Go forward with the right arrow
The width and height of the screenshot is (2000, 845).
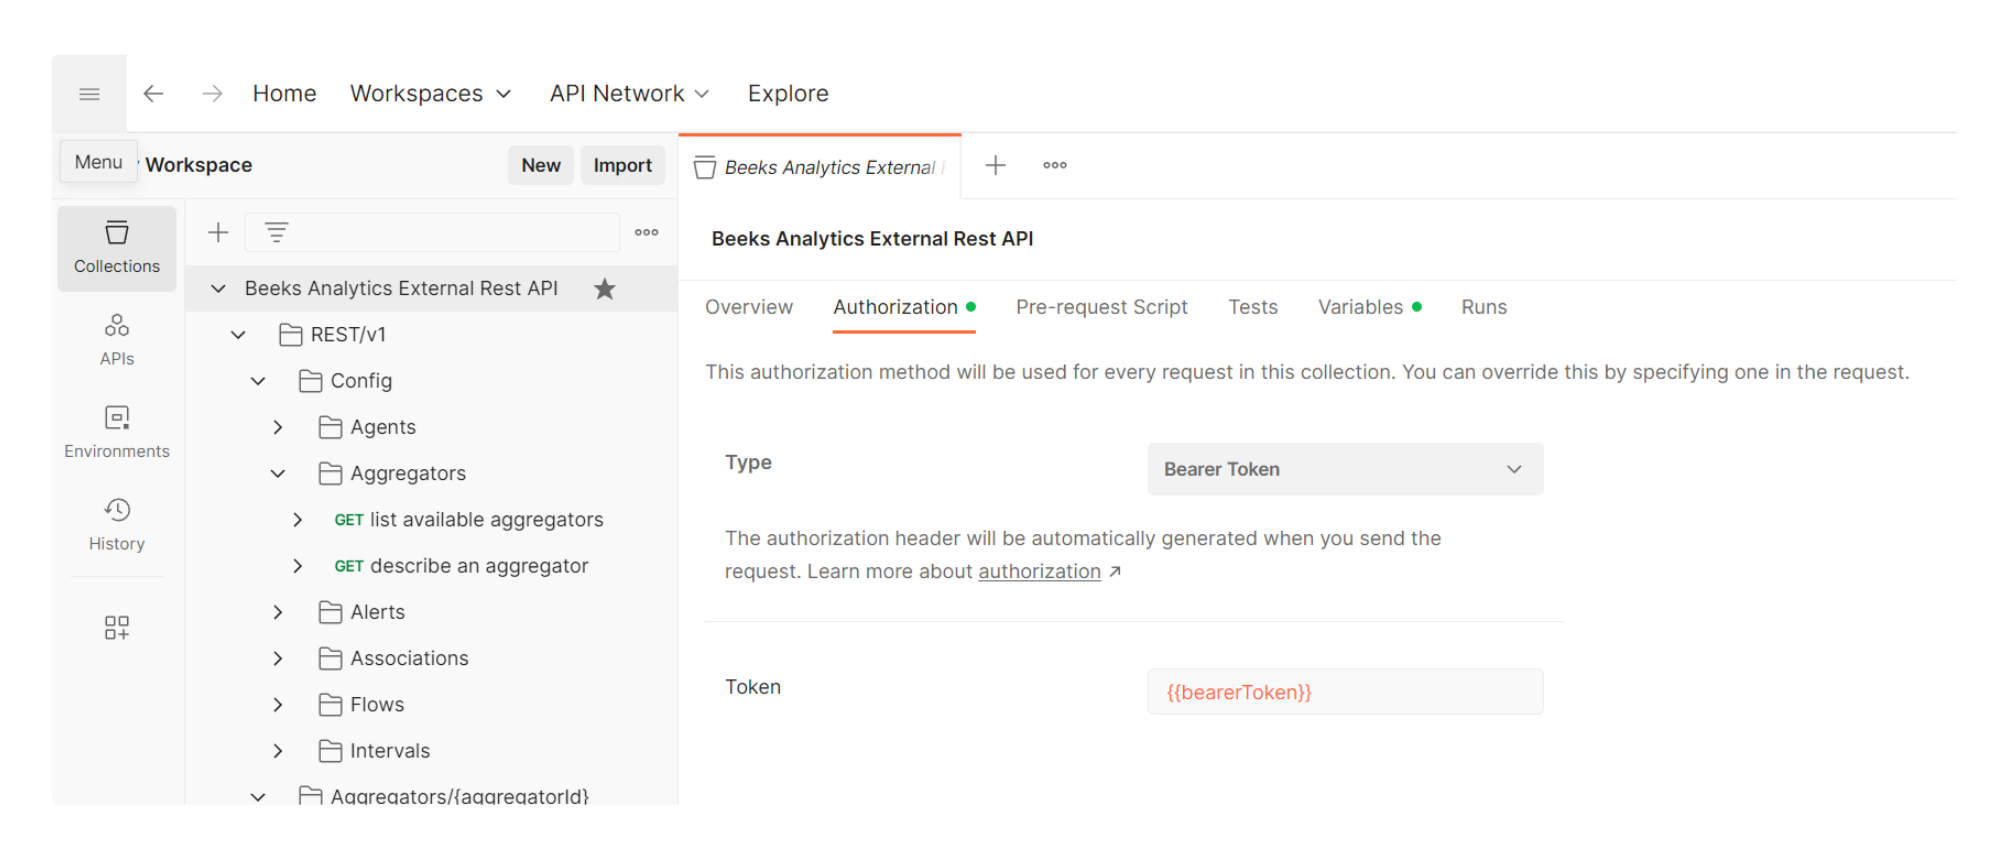point(212,94)
